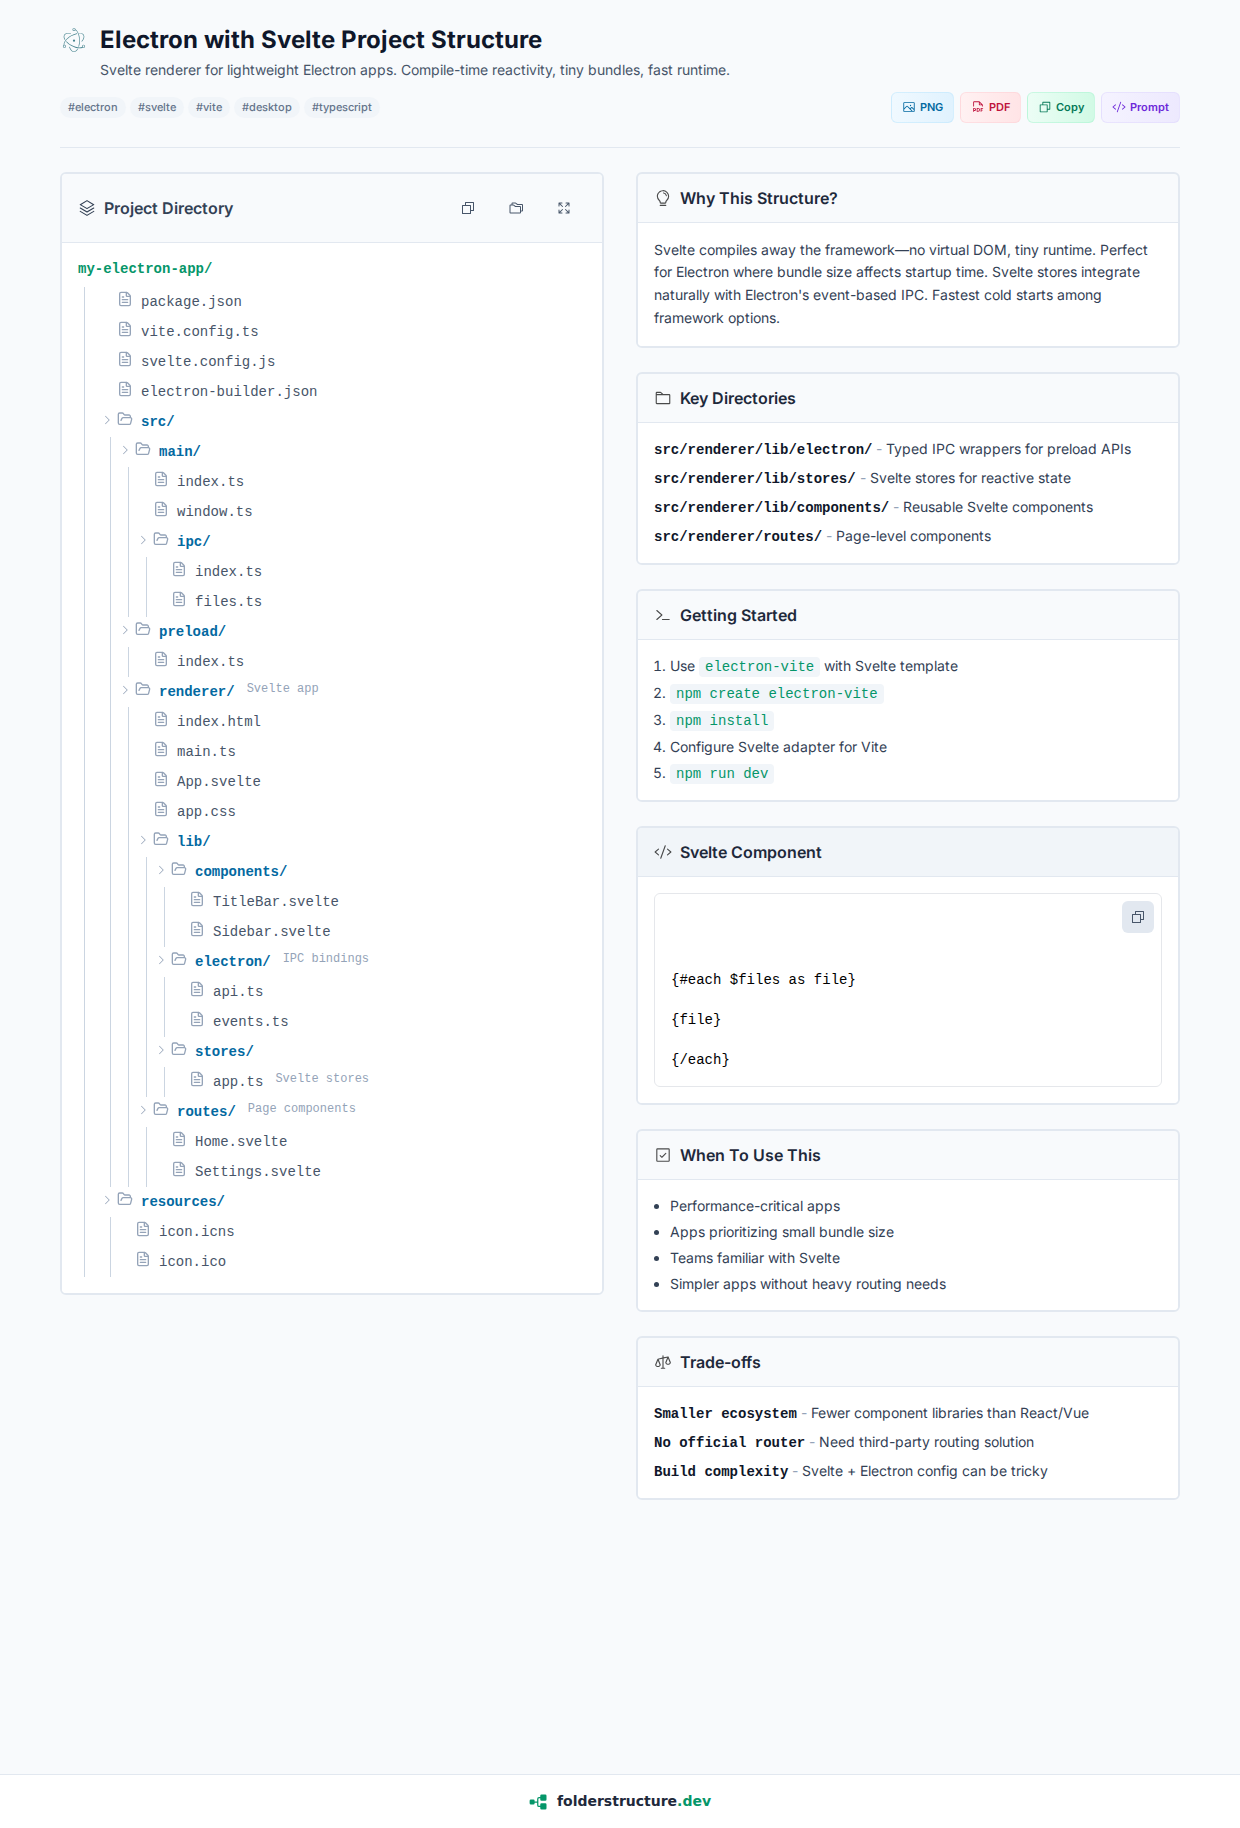Collapse the src/ folder chevron
1240x1828 pixels.
point(107,420)
